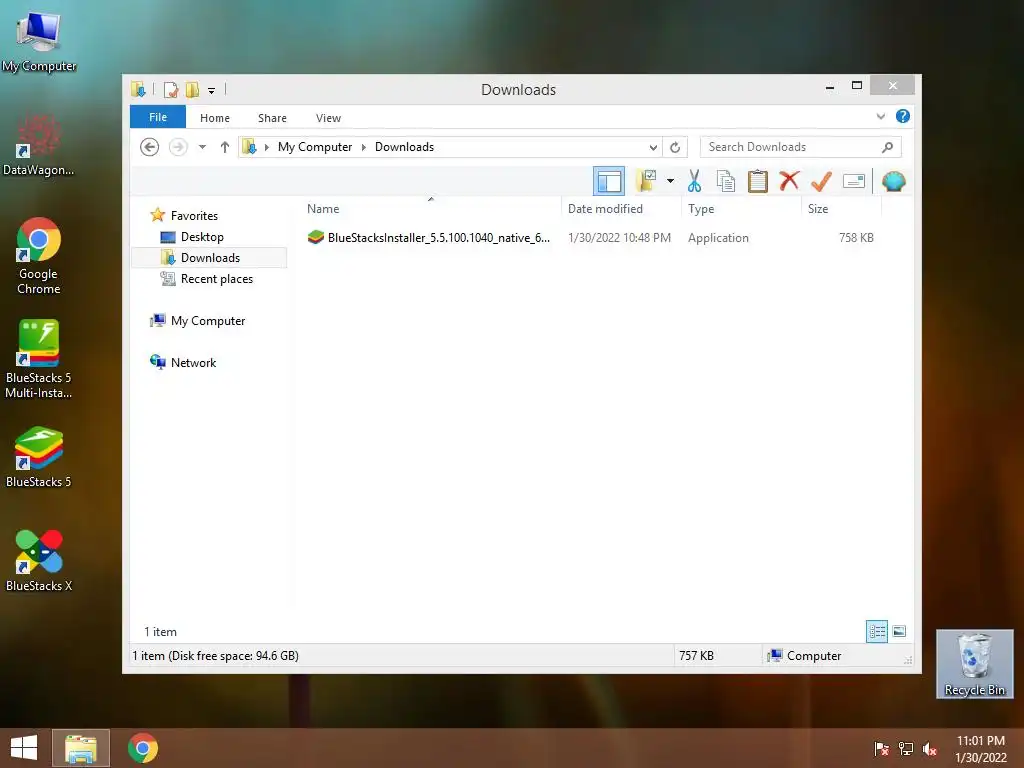Launch Google Chrome desktop shortcut
This screenshot has width=1024, height=768.
coord(39,256)
